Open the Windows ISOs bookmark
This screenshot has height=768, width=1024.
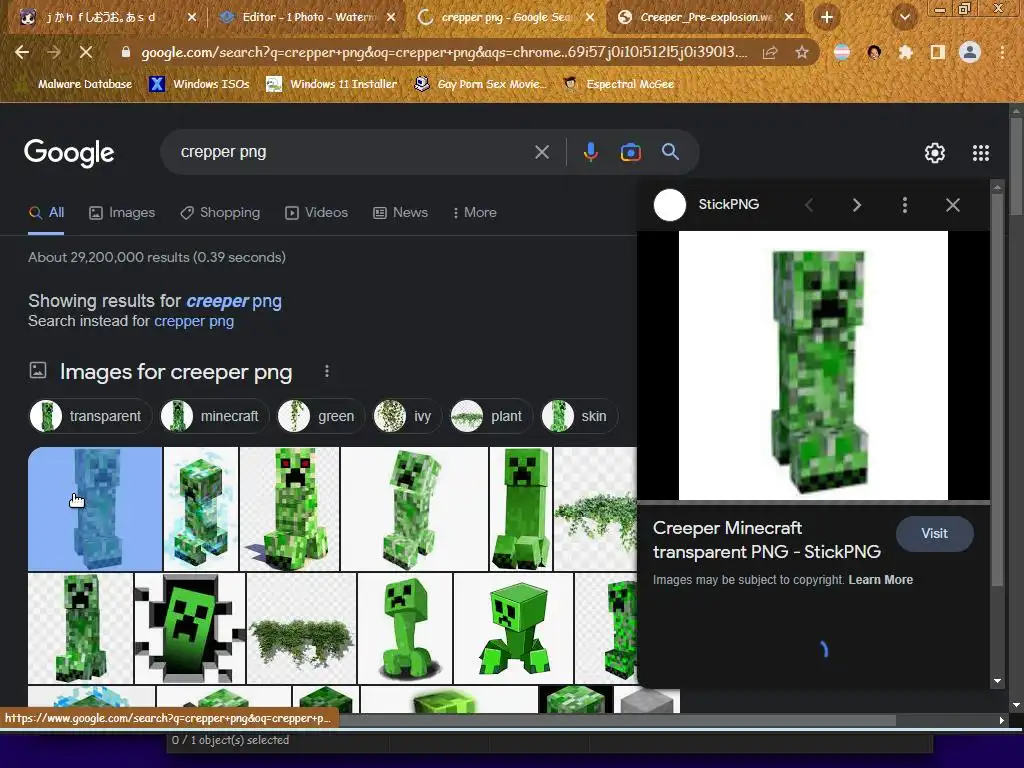(x=200, y=84)
